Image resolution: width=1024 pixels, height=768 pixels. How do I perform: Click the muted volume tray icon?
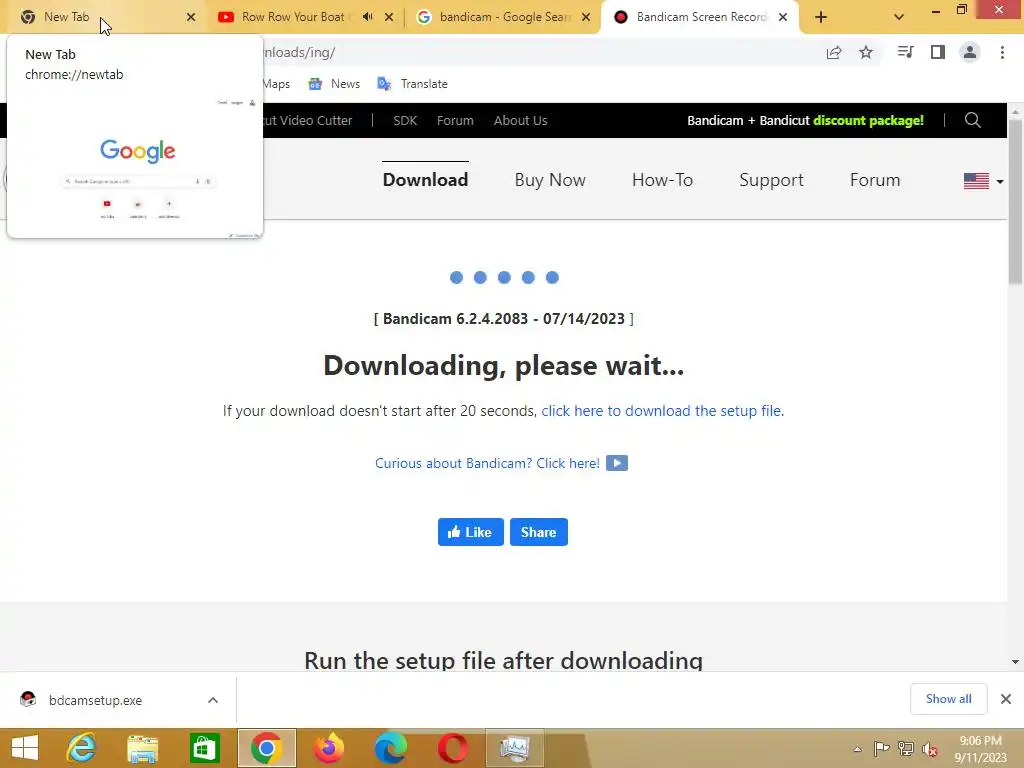pos(930,749)
